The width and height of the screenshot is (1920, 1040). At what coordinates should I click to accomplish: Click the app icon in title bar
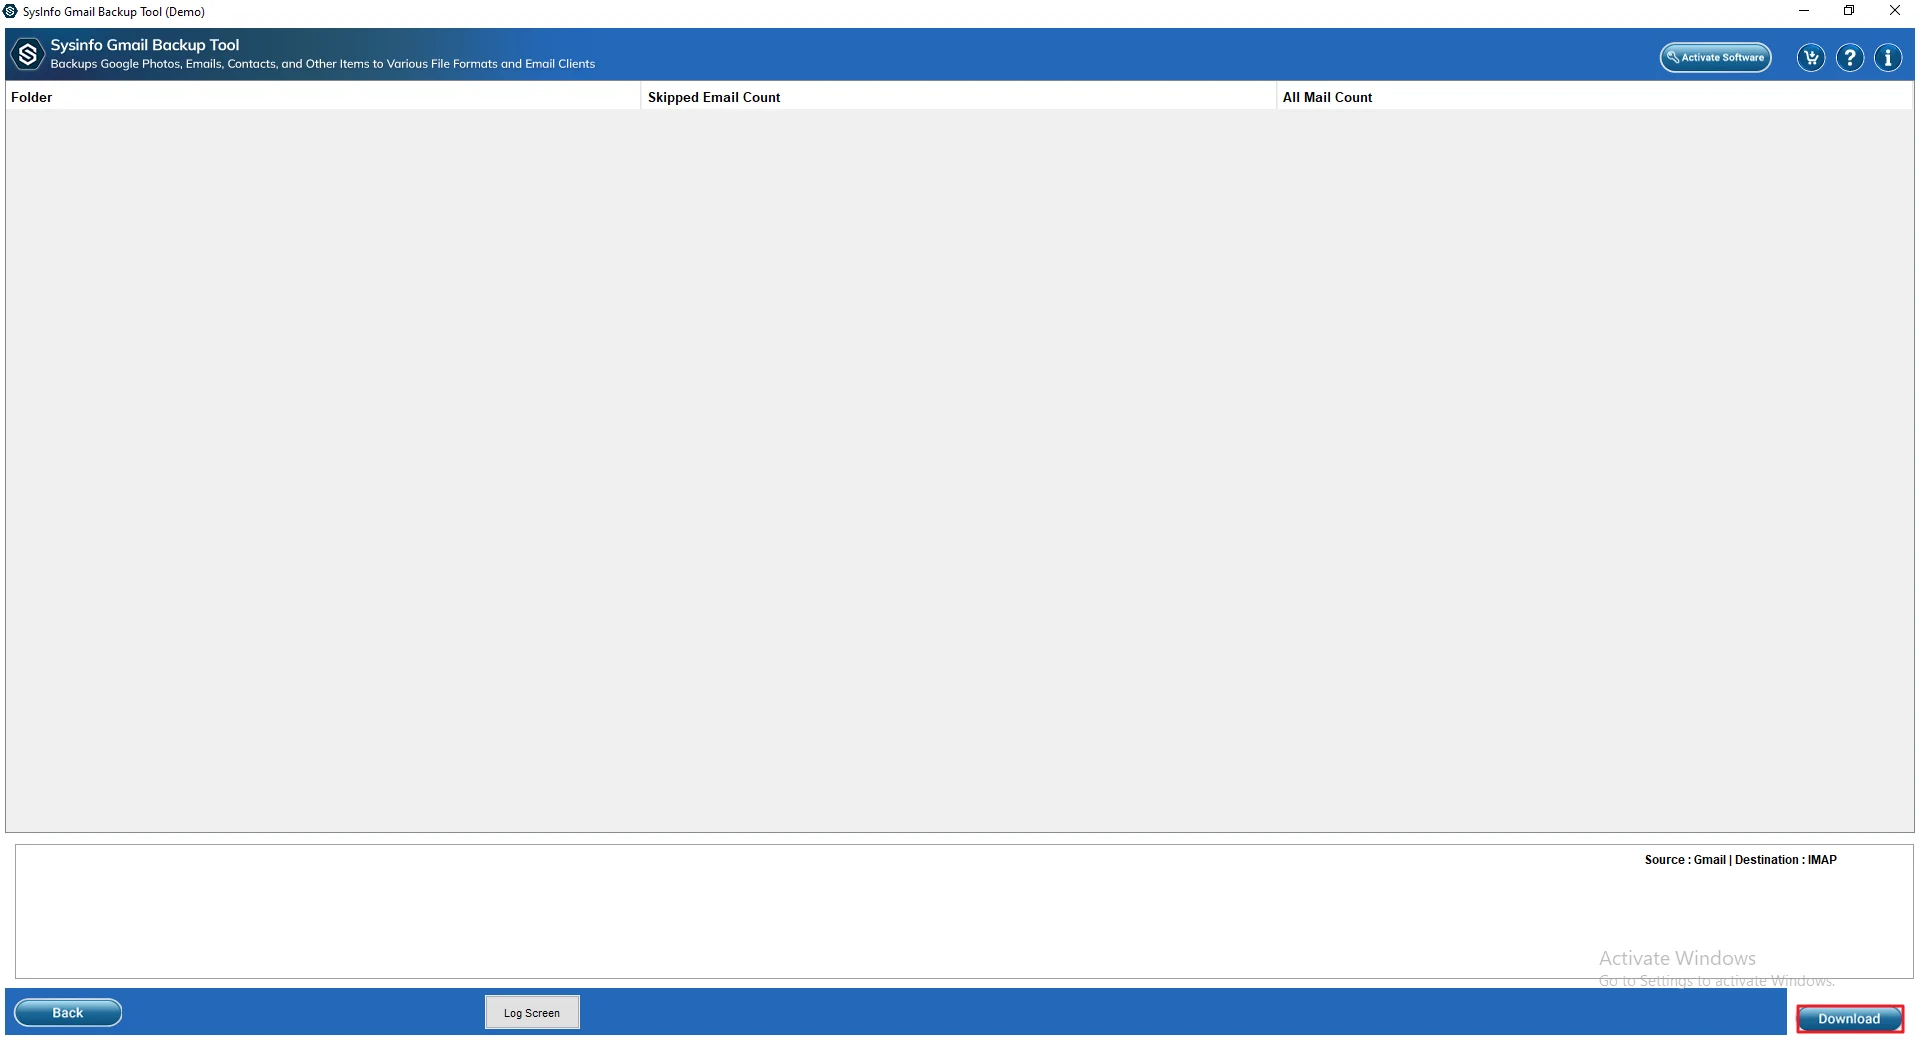[11, 12]
